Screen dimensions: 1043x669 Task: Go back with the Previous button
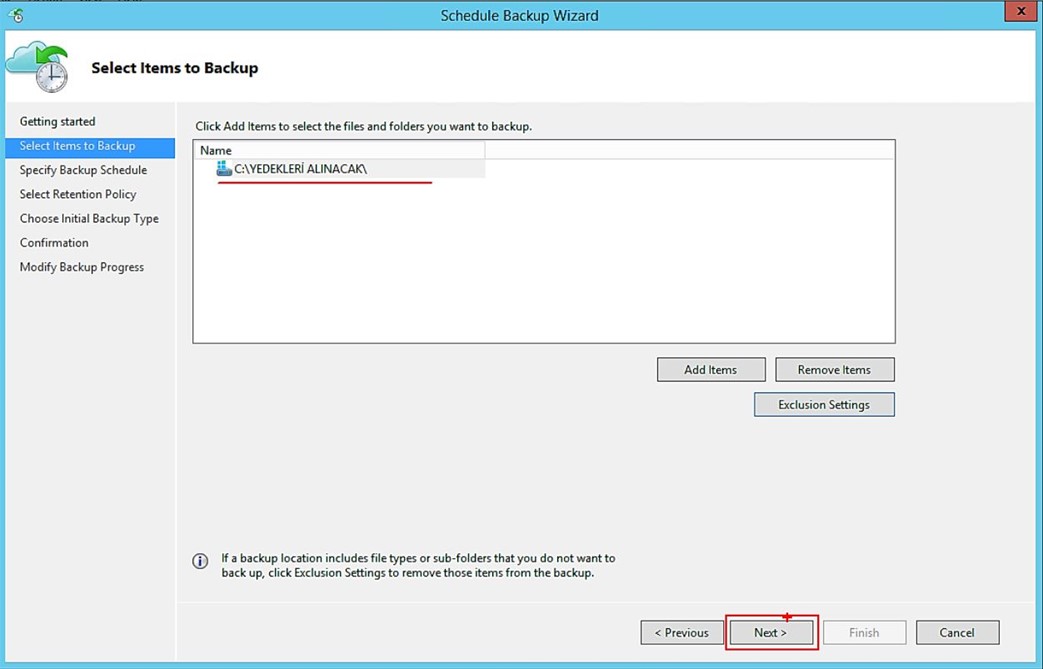coord(682,632)
